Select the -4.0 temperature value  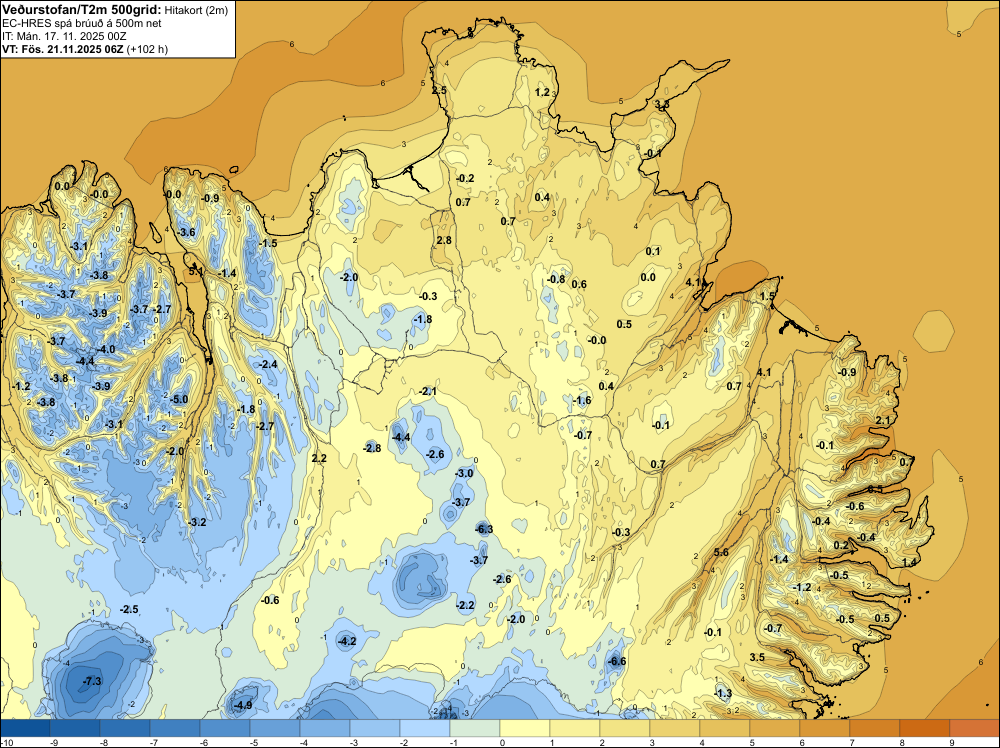107,349
